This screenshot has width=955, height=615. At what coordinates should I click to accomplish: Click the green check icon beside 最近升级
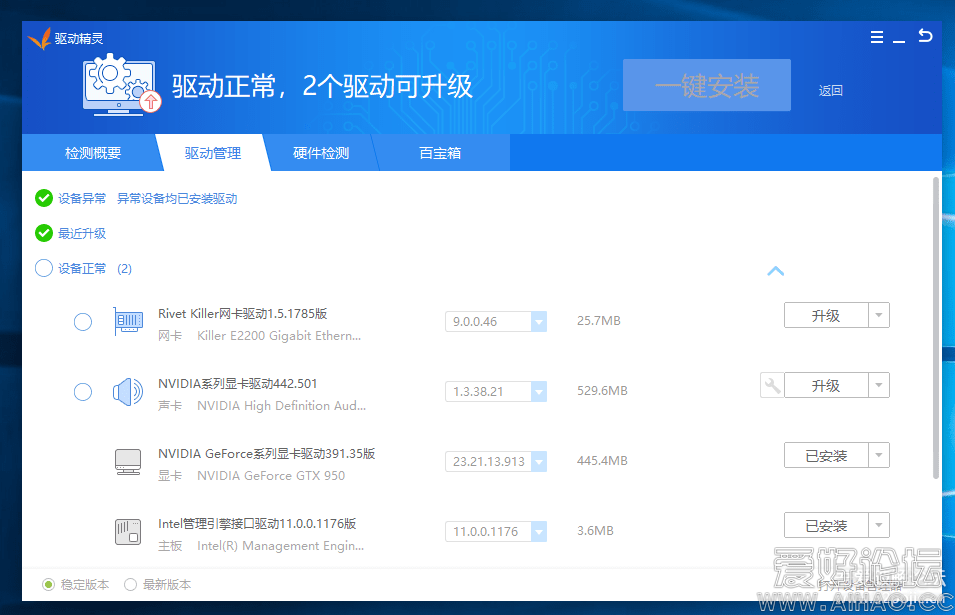click(44, 233)
